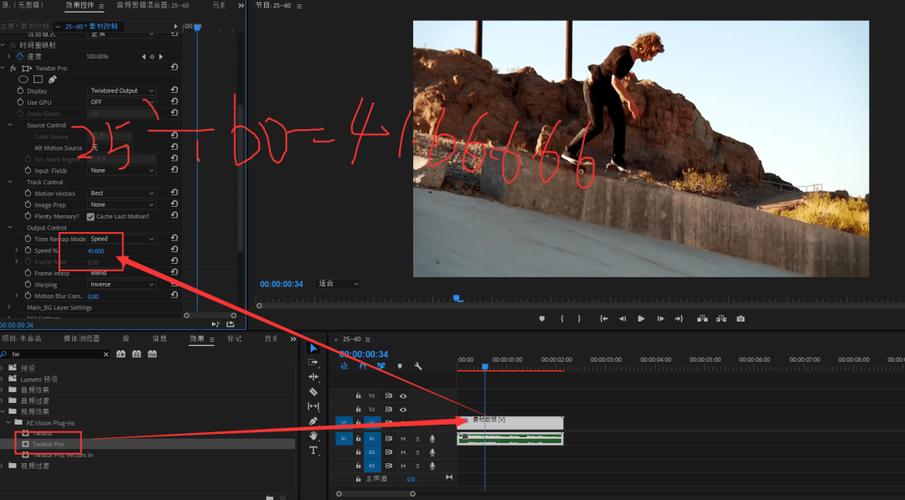
Task: Select the Razor tool
Action: point(313,391)
